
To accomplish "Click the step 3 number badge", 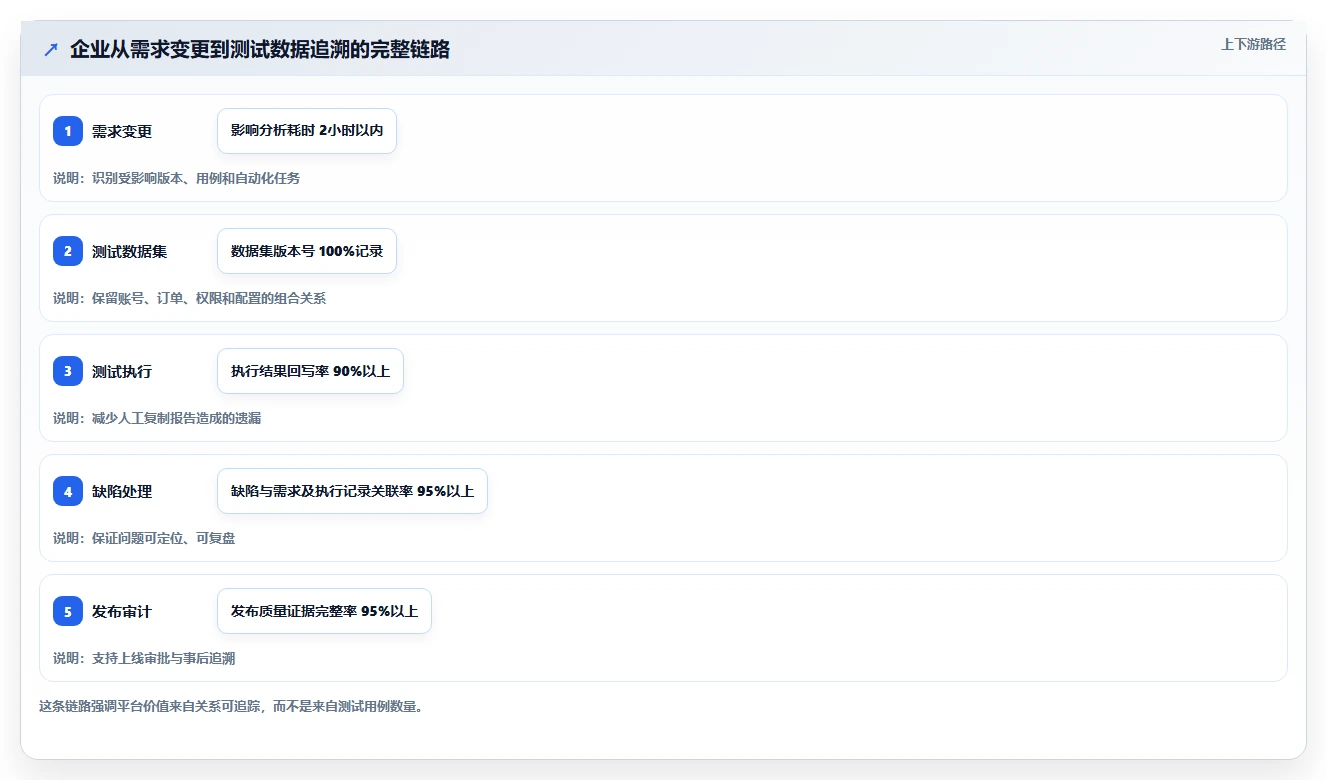I will coord(68,371).
